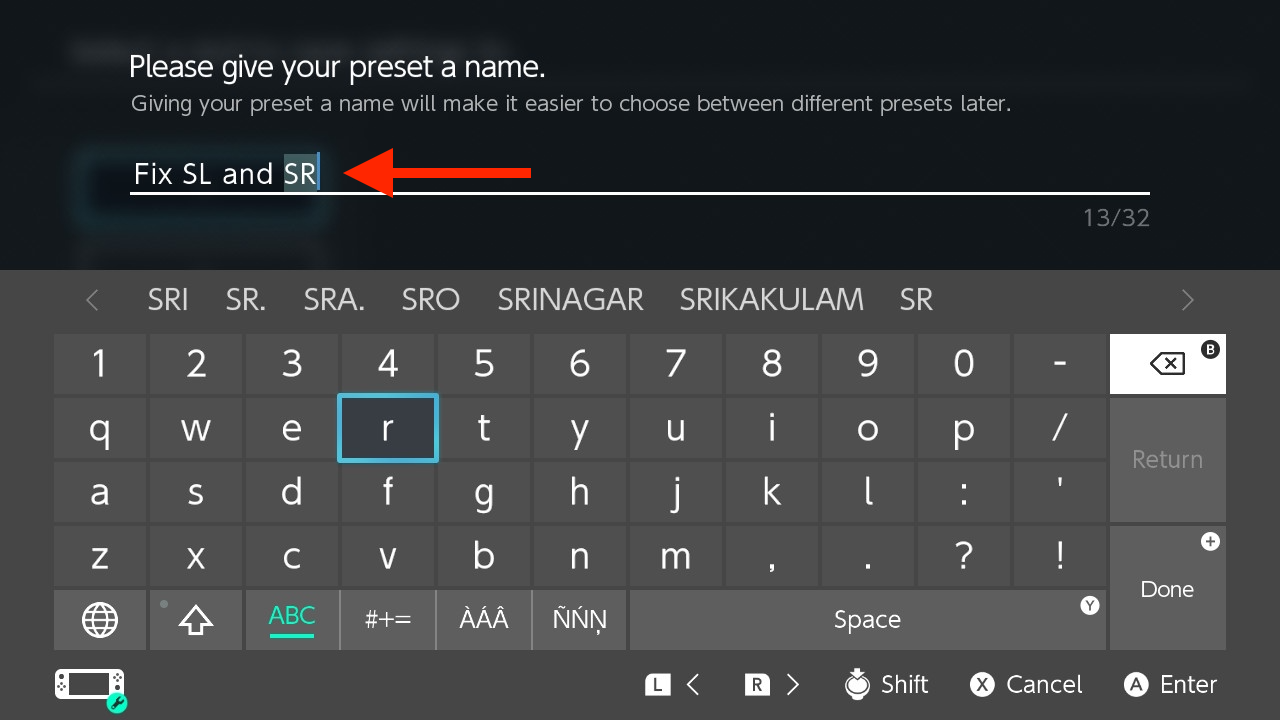Tap the hyphen key

pos(1060,364)
